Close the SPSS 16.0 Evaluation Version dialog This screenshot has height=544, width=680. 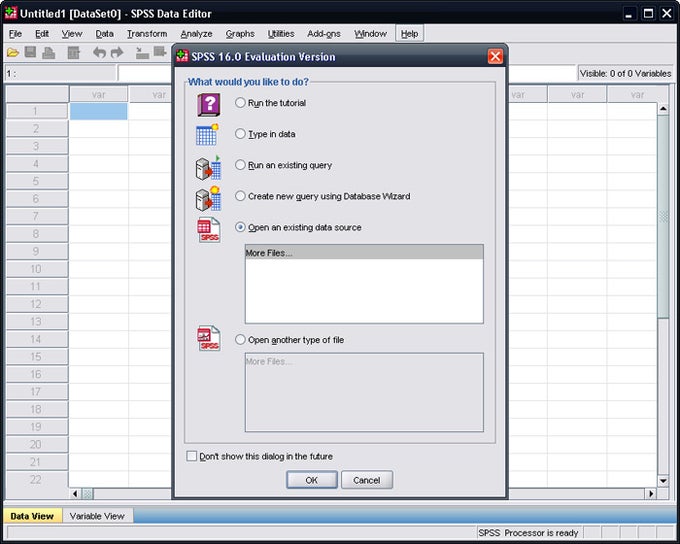(495, 56)
